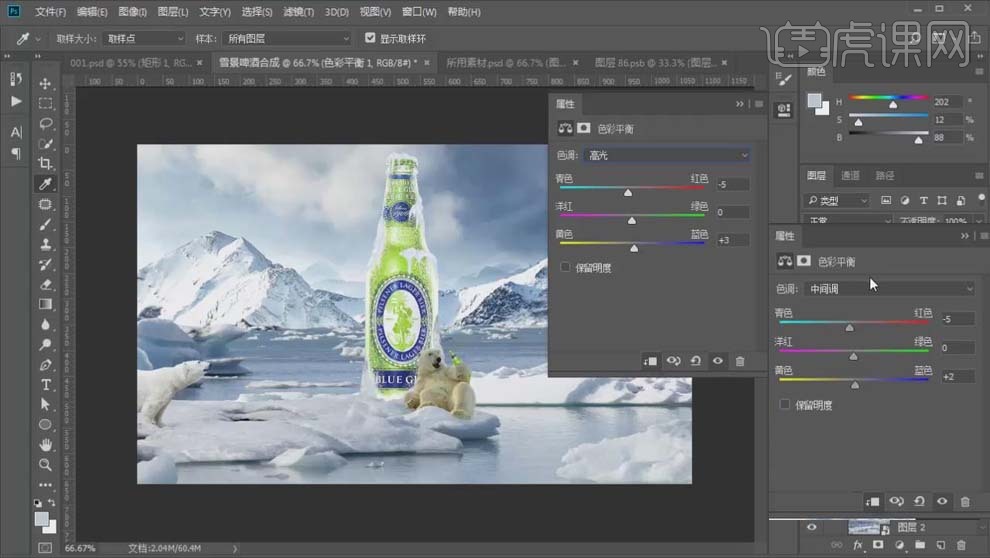Select the Eraser tool
Image resolution: width=990 pixels, height=558 pixels.
[46, 284]
